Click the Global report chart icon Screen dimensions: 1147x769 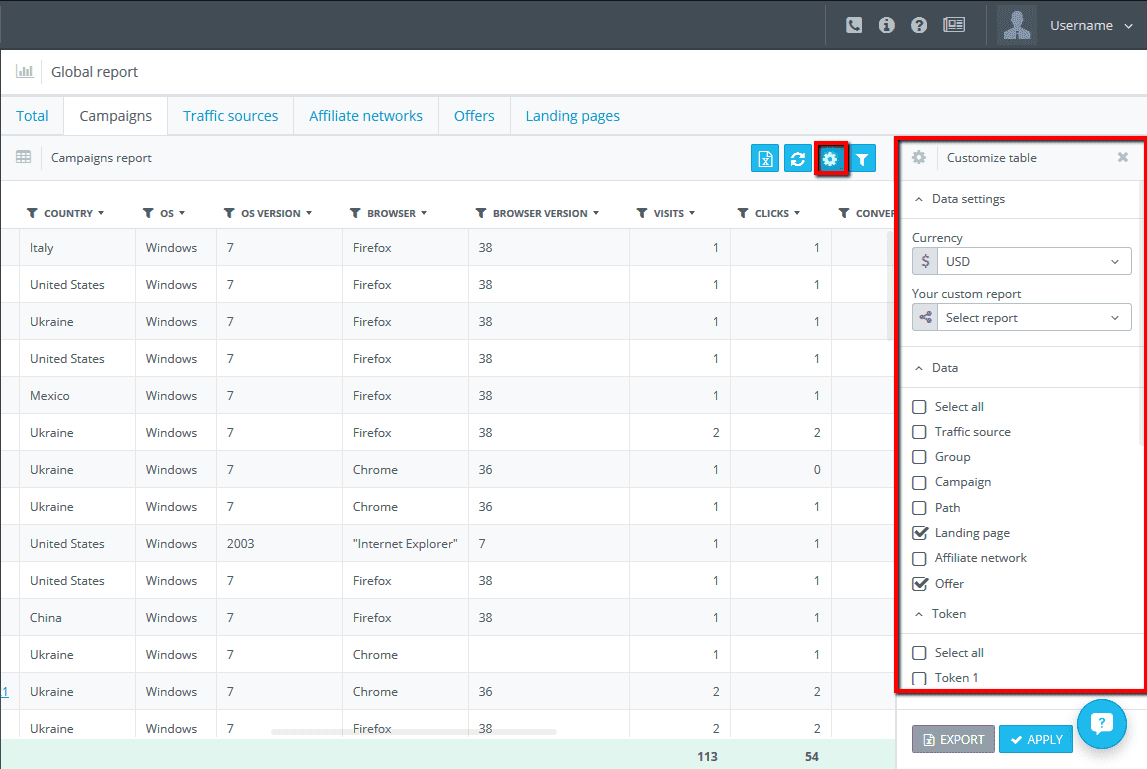click(x=25, y=72)
